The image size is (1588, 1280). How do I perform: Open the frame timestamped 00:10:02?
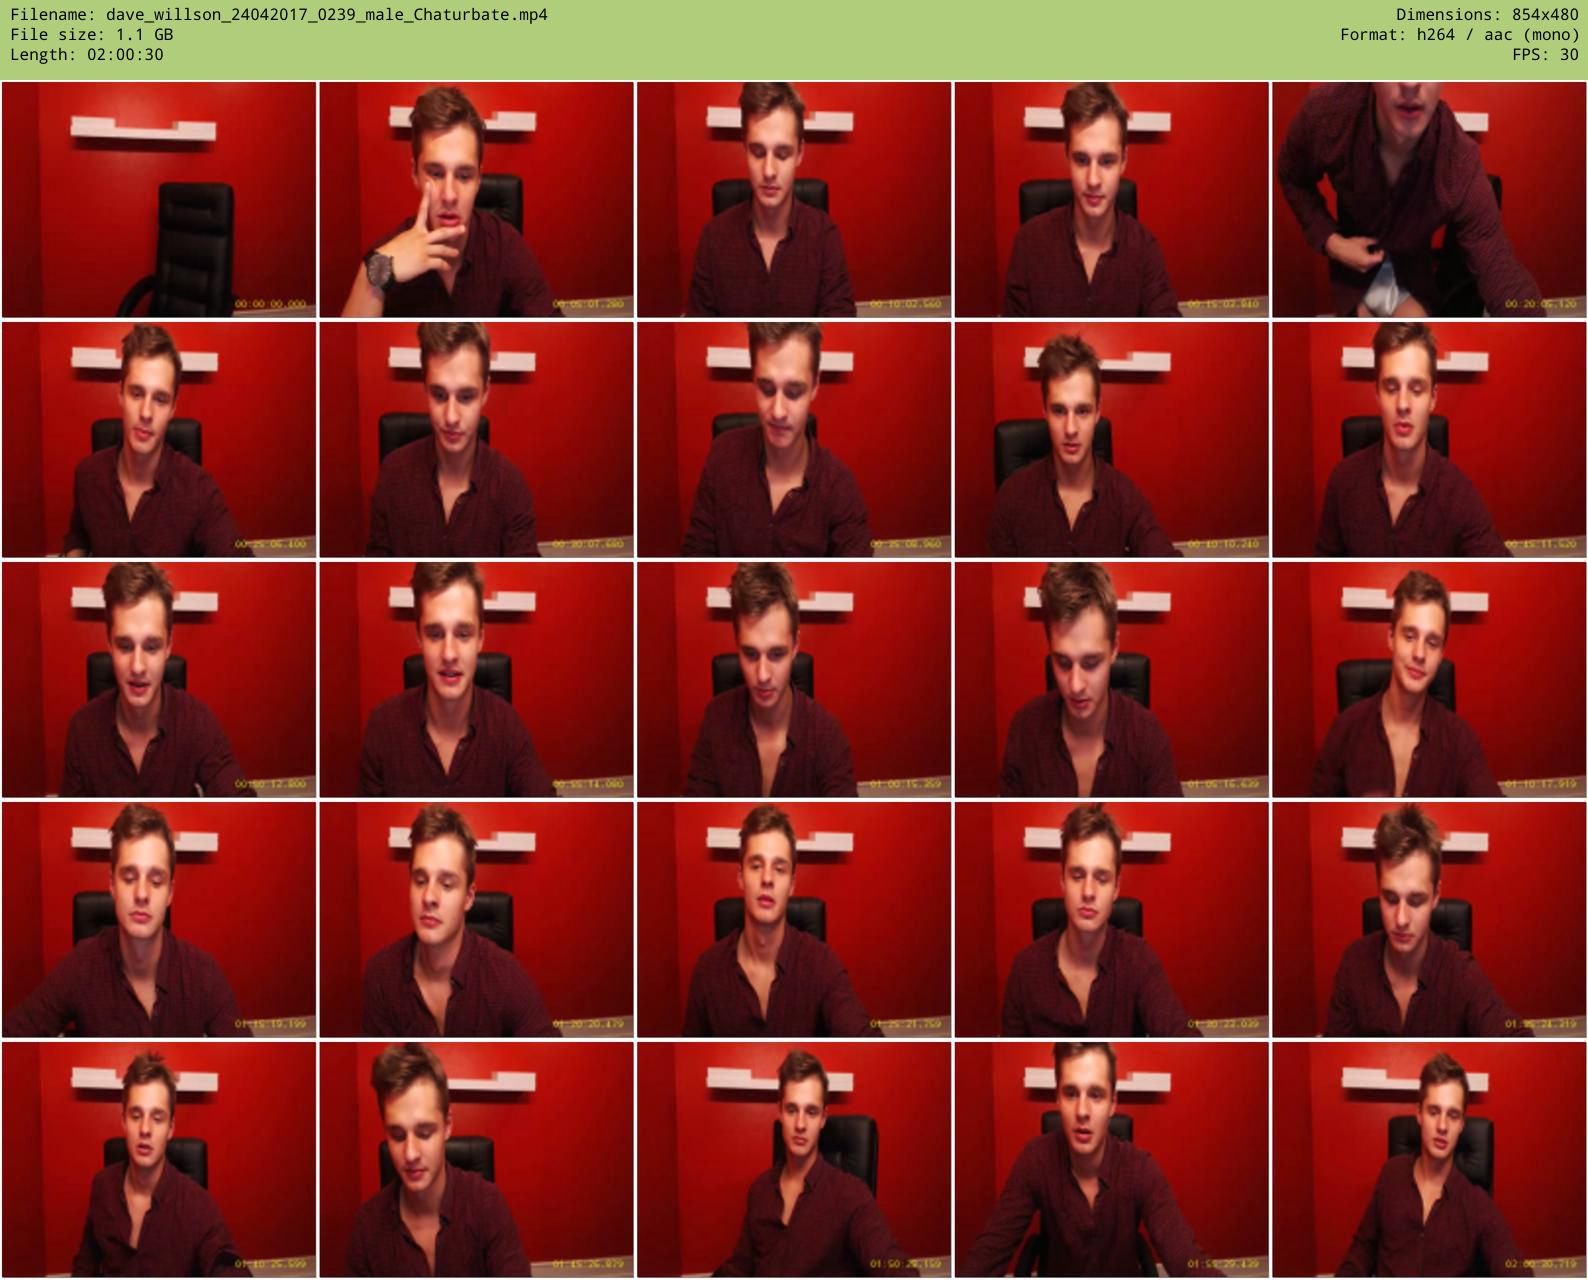(794, 200)
